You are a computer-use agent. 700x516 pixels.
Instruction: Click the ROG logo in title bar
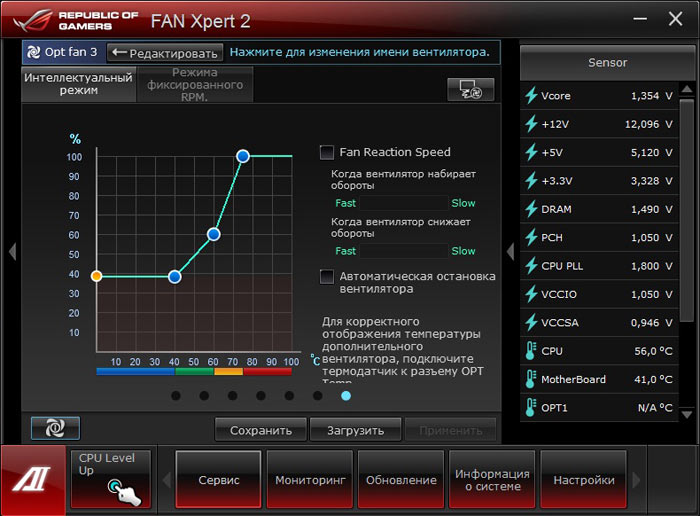coord(33,21)
